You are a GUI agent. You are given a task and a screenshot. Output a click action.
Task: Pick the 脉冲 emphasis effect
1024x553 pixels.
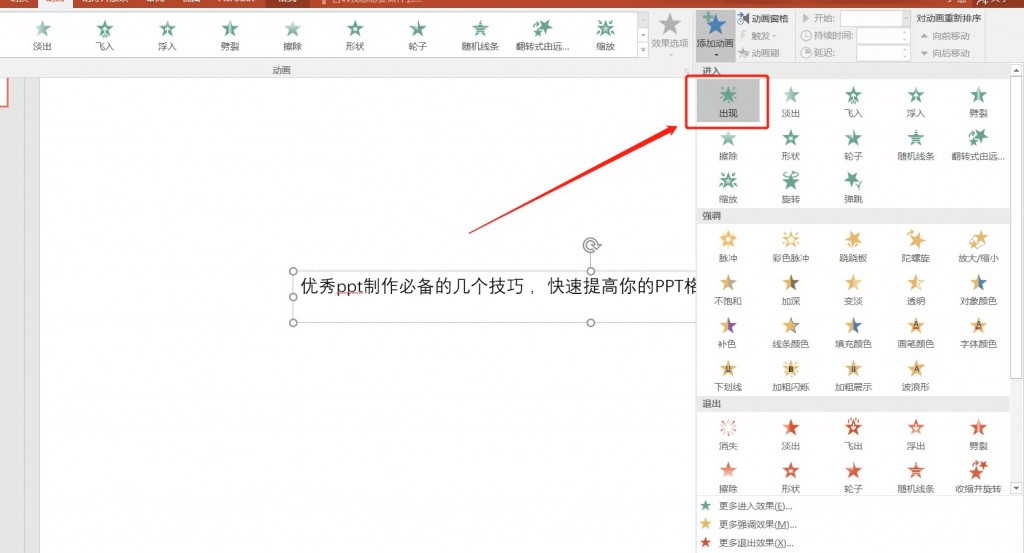(727, 245)
